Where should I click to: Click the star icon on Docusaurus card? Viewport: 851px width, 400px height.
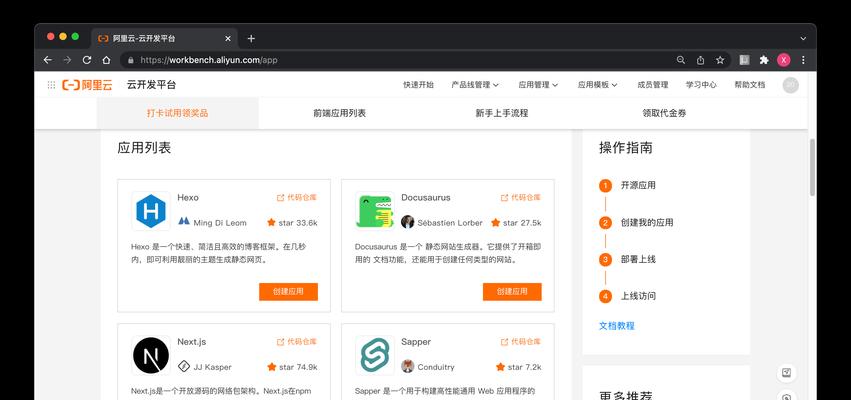click(496, 222)
